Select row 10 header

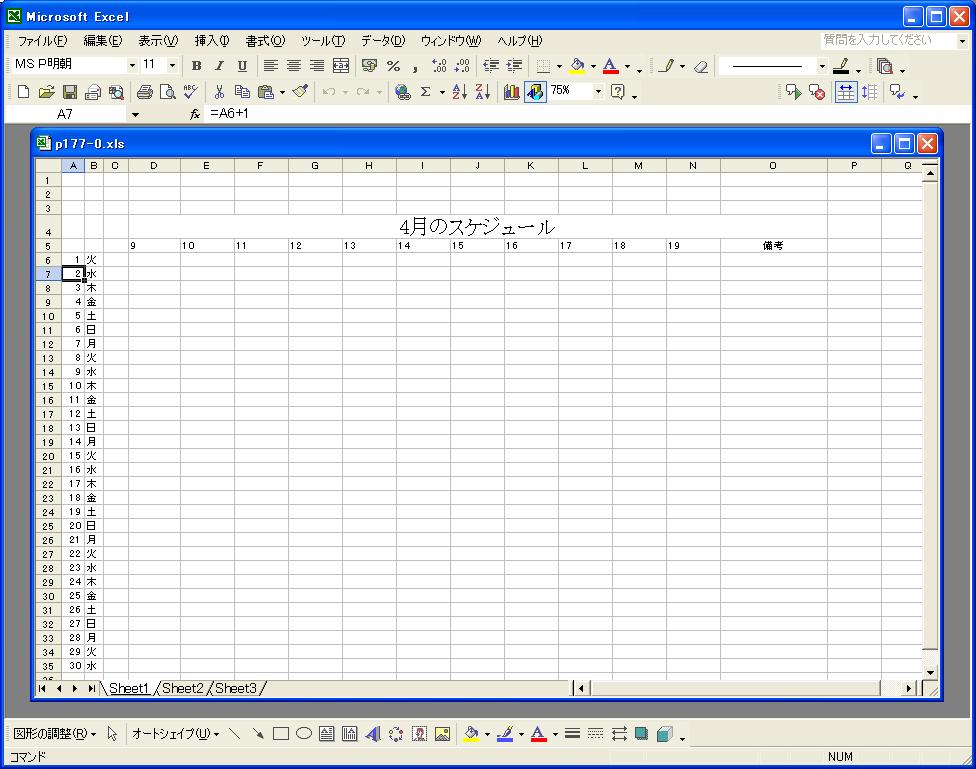click(48, 316)
